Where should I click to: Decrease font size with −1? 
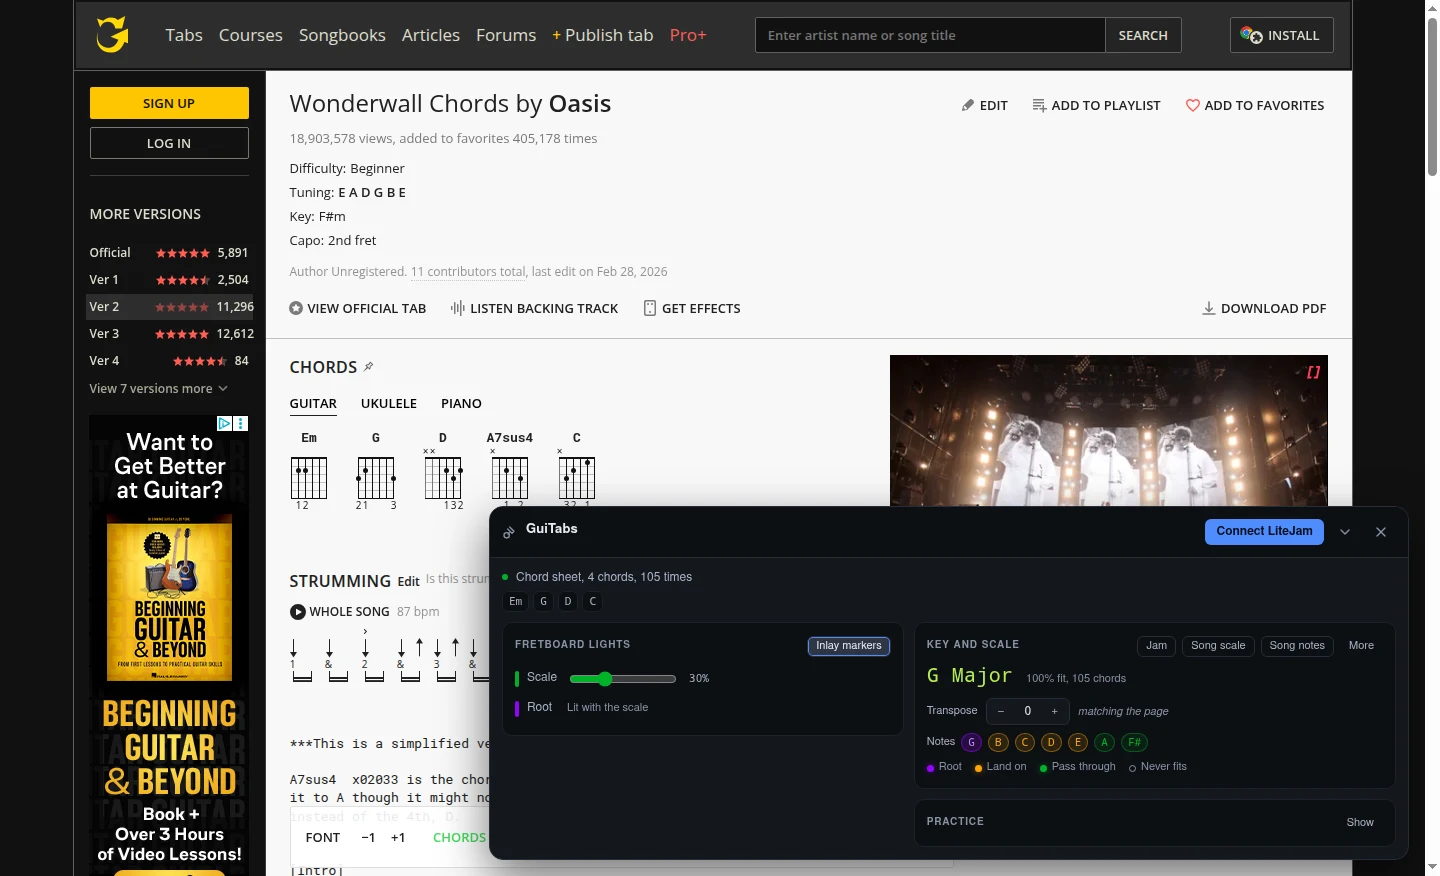(368, 838)
